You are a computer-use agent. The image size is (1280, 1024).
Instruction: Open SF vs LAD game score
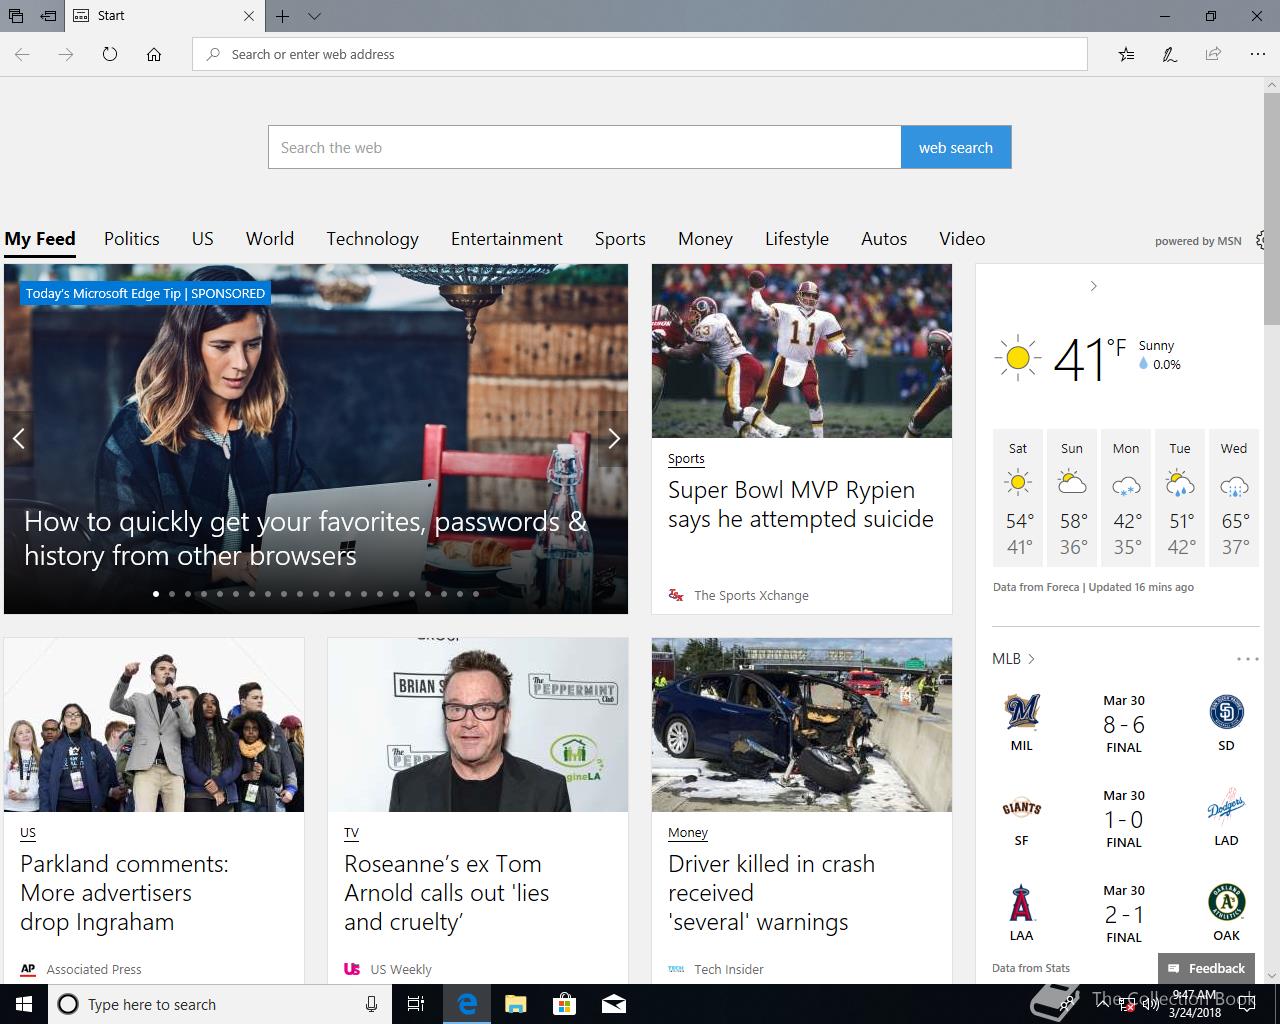click(x=1124, y=819)
